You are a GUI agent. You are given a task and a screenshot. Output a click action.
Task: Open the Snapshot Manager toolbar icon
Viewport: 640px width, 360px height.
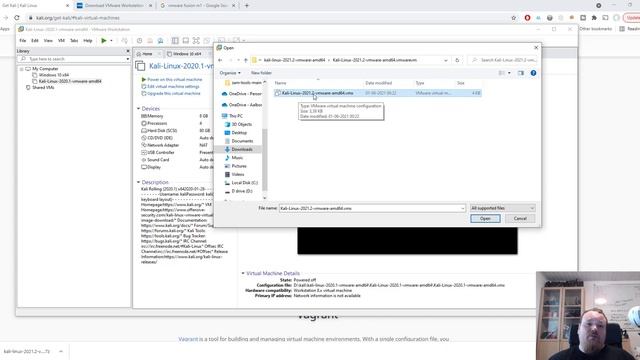point(160,40)
